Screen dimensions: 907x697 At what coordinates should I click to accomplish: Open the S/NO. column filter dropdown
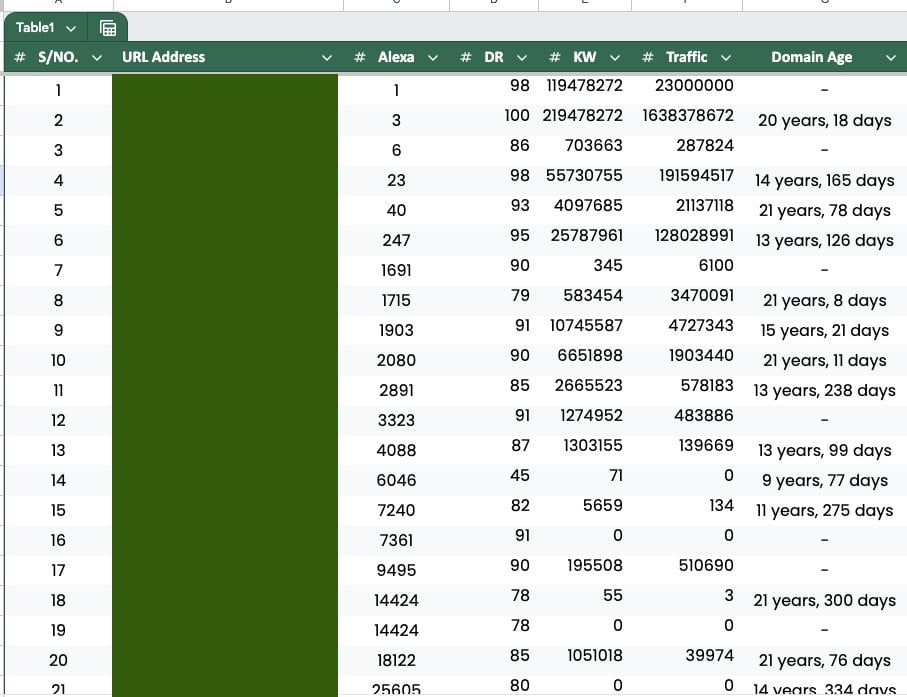97,57
